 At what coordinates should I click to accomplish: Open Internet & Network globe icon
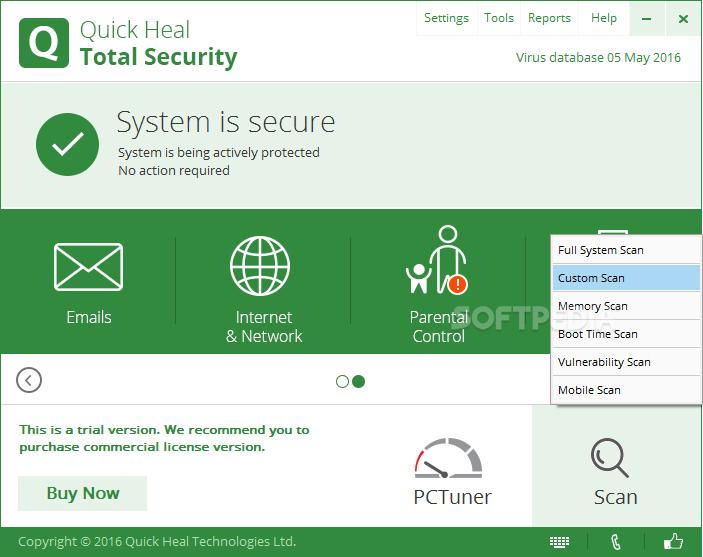[x=260, y=265]
